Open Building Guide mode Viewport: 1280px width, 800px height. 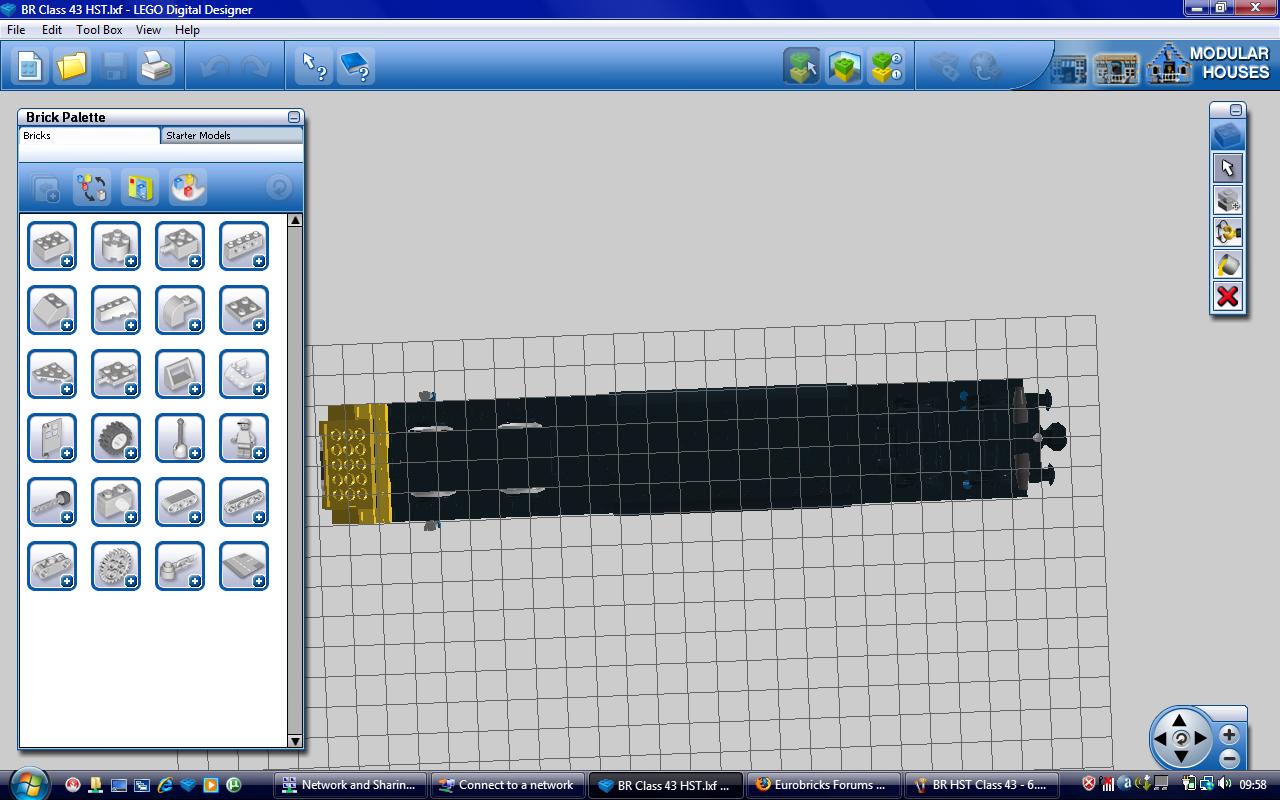(x=886, y=67)
